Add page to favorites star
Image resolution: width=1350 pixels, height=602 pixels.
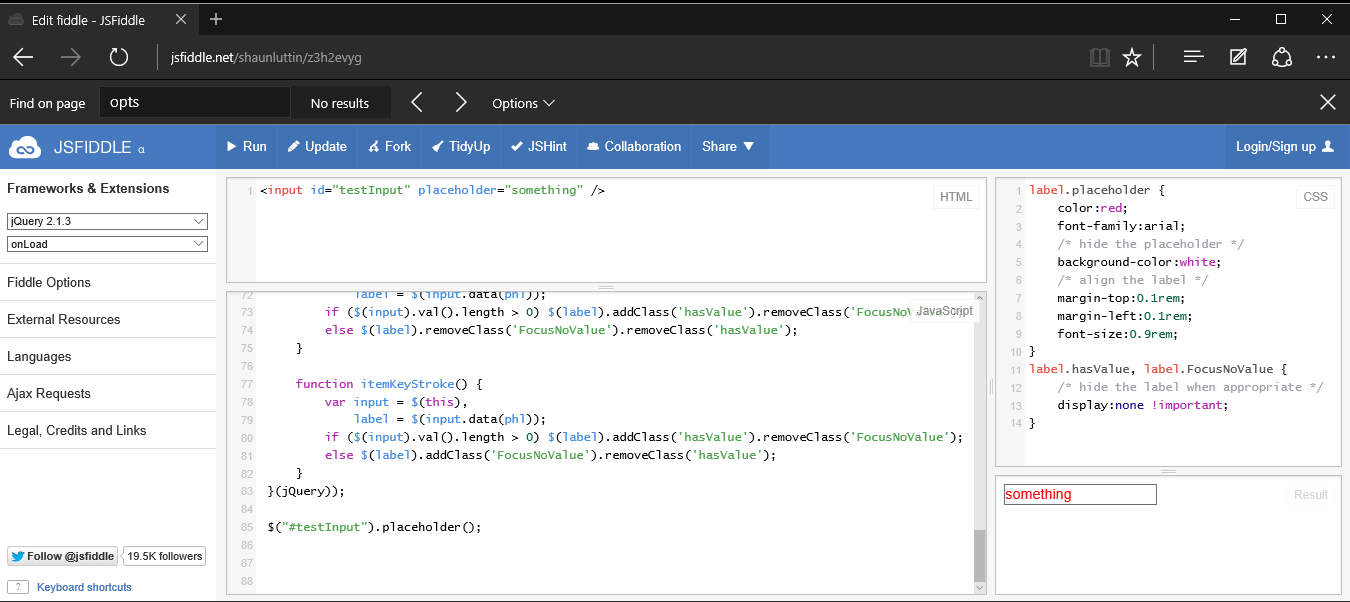coord(1131,58)
